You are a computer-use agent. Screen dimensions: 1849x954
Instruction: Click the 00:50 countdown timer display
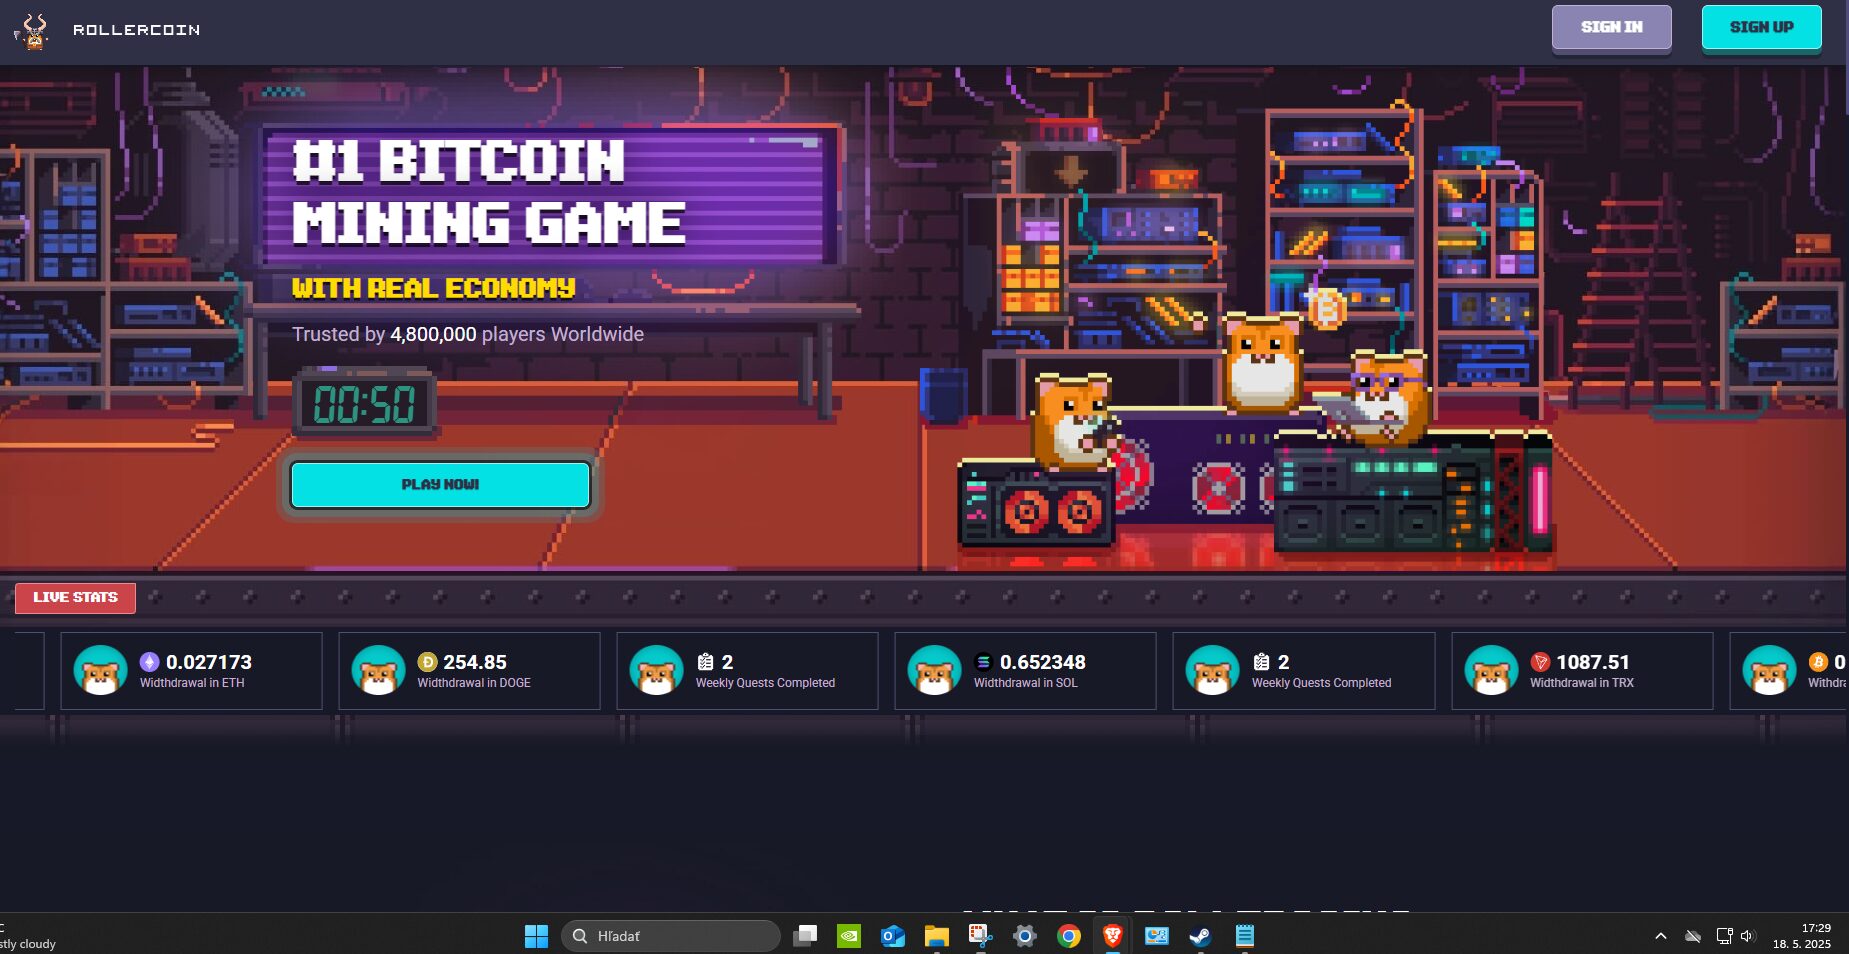364,405
